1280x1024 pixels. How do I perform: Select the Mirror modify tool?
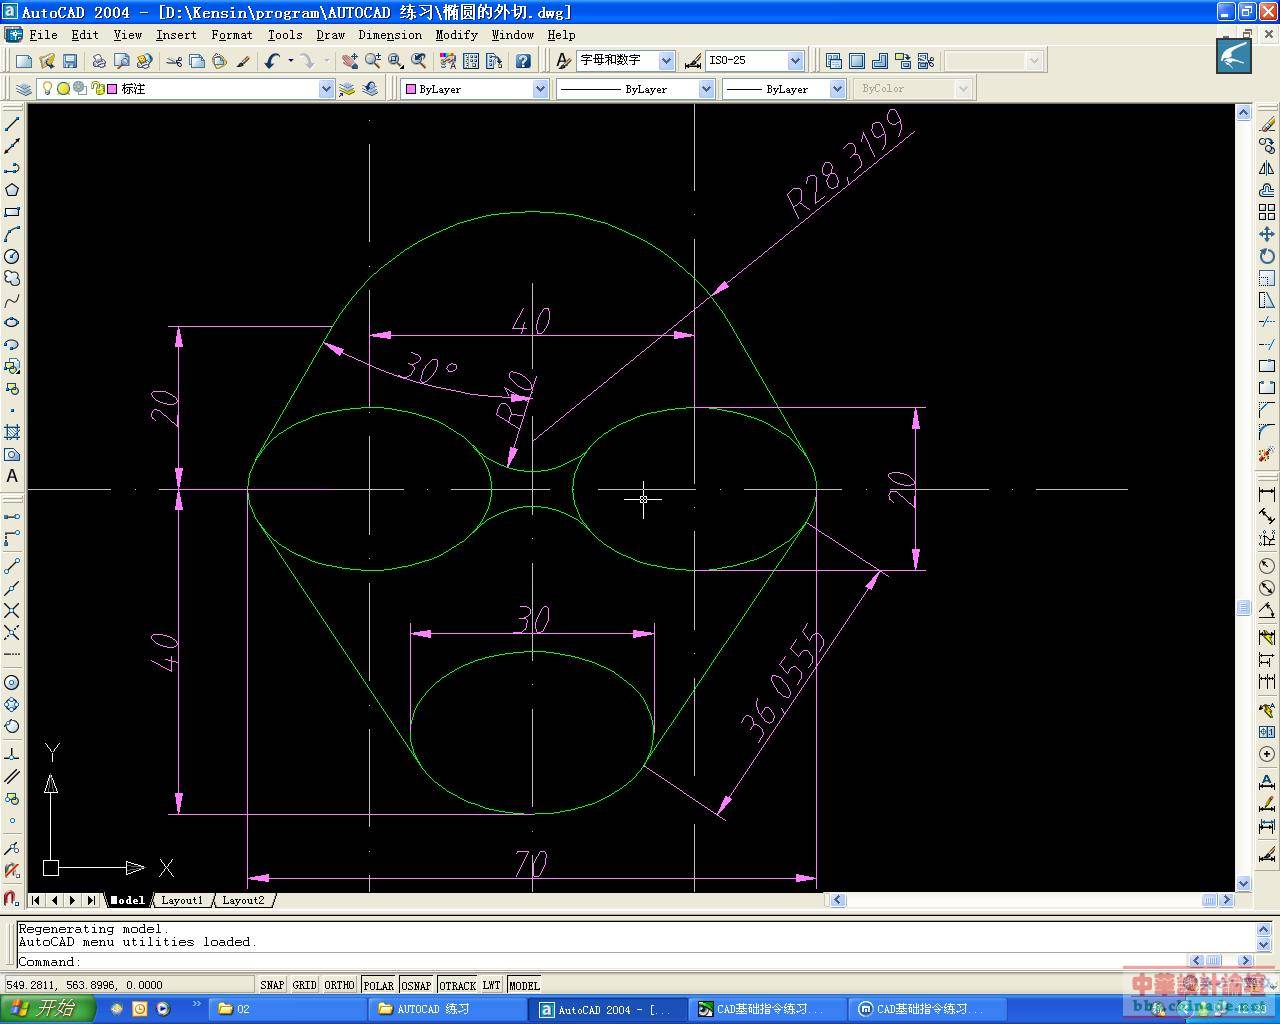(1267, 168)
